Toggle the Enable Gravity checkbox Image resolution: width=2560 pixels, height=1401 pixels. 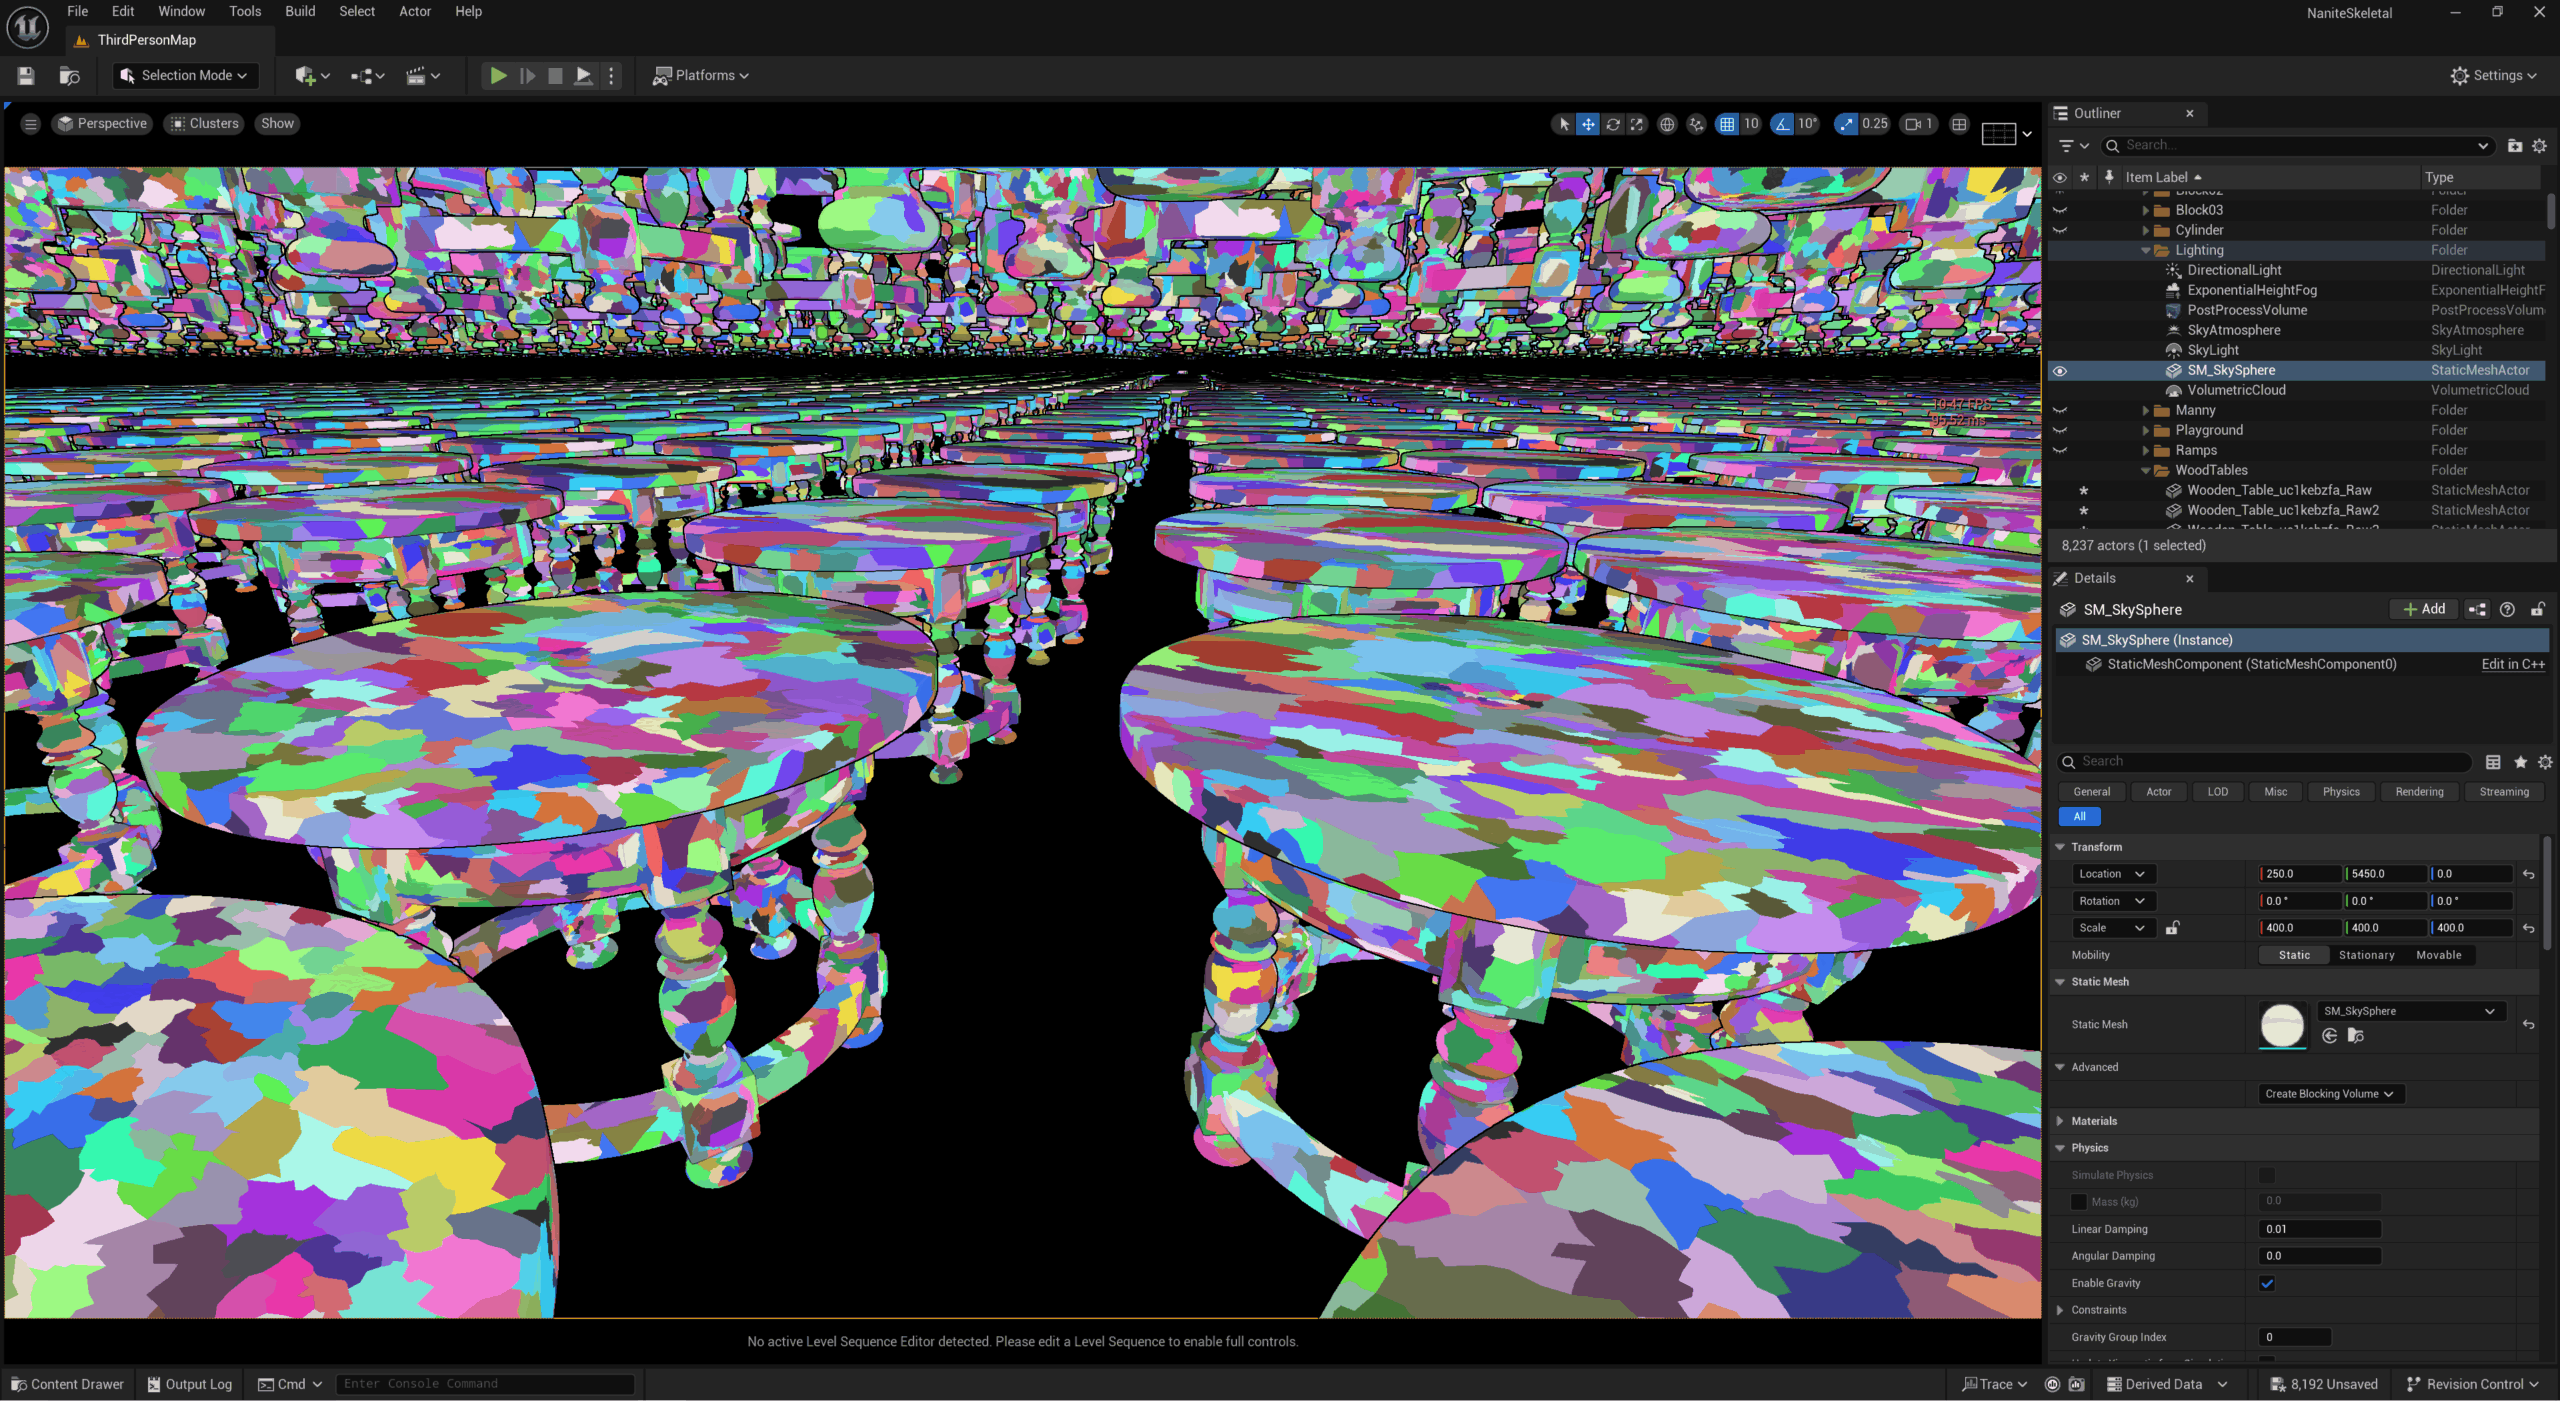[2267, 1283]
